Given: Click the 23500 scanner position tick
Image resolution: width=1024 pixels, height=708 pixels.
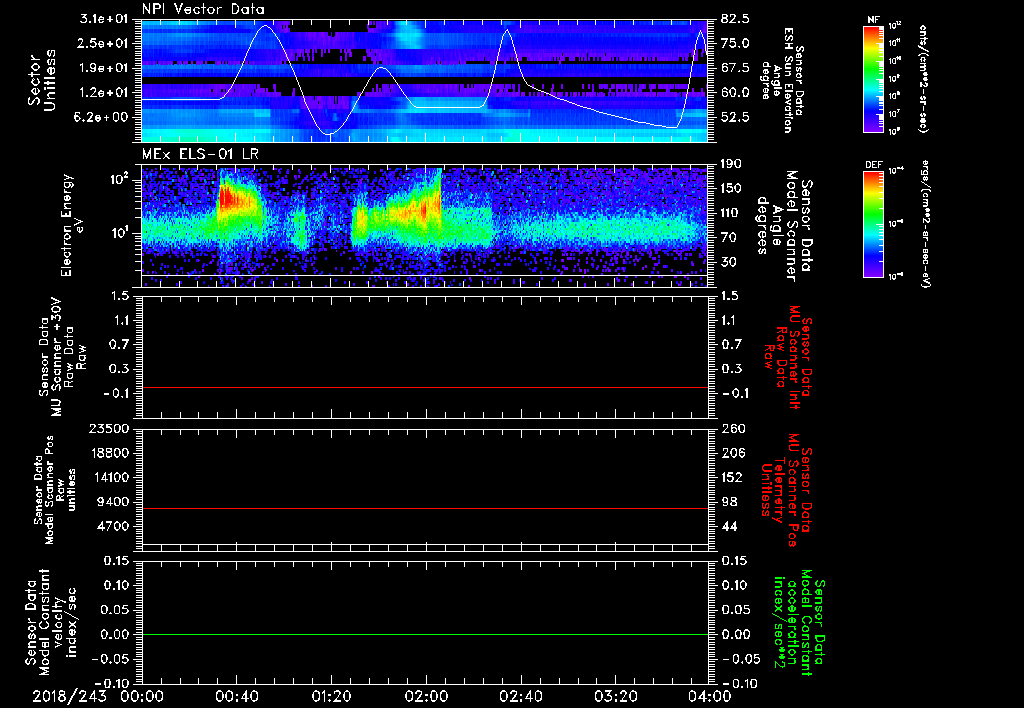Looking at the screenshot, I should pos(110,428).
